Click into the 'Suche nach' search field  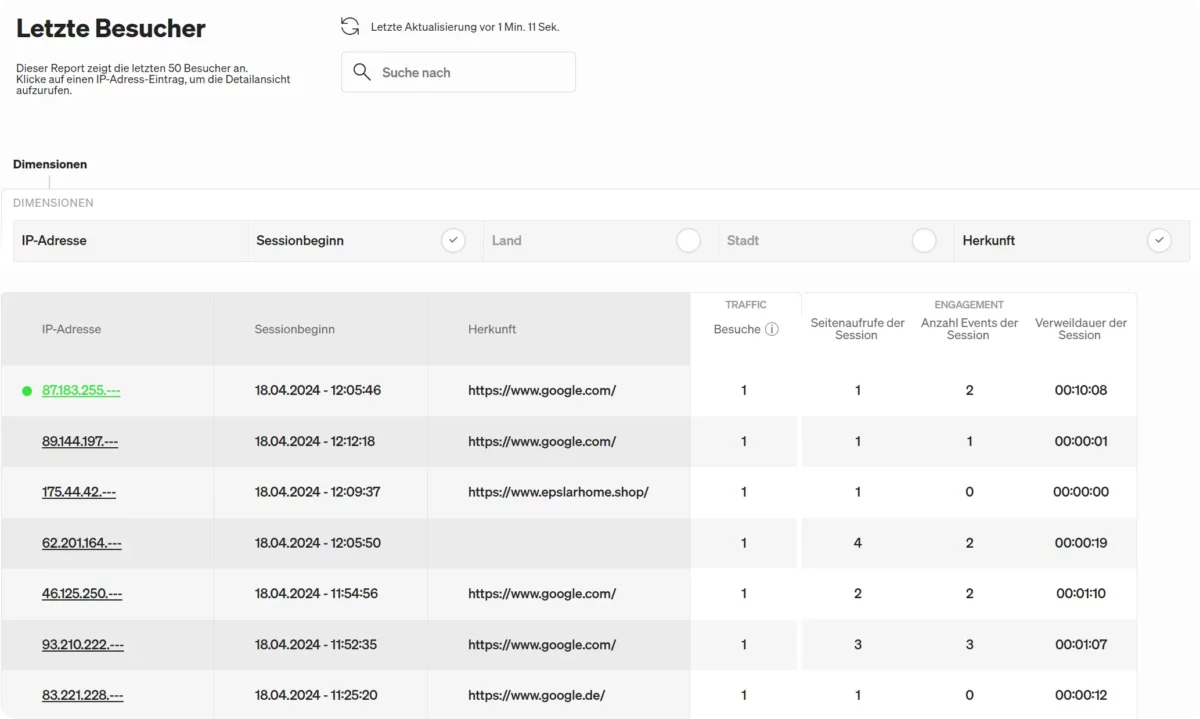pos(470,73)
